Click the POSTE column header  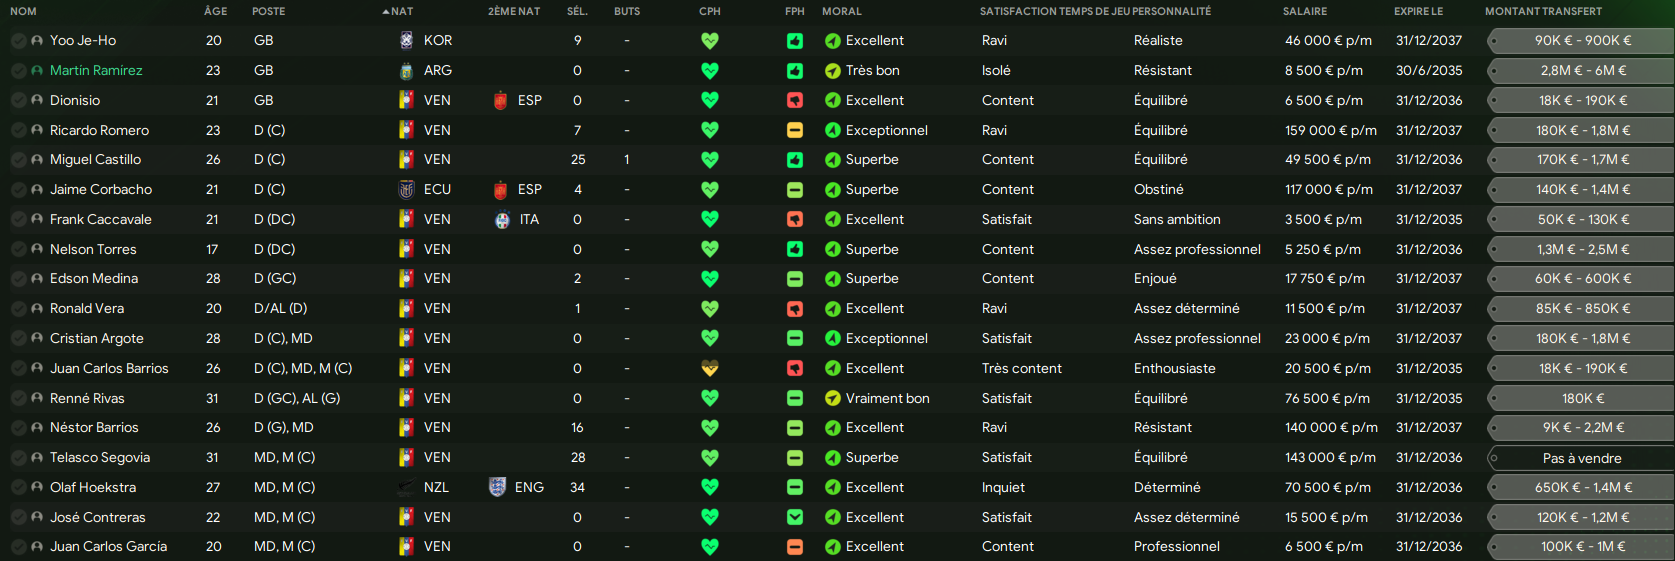(x=268, y=11)
